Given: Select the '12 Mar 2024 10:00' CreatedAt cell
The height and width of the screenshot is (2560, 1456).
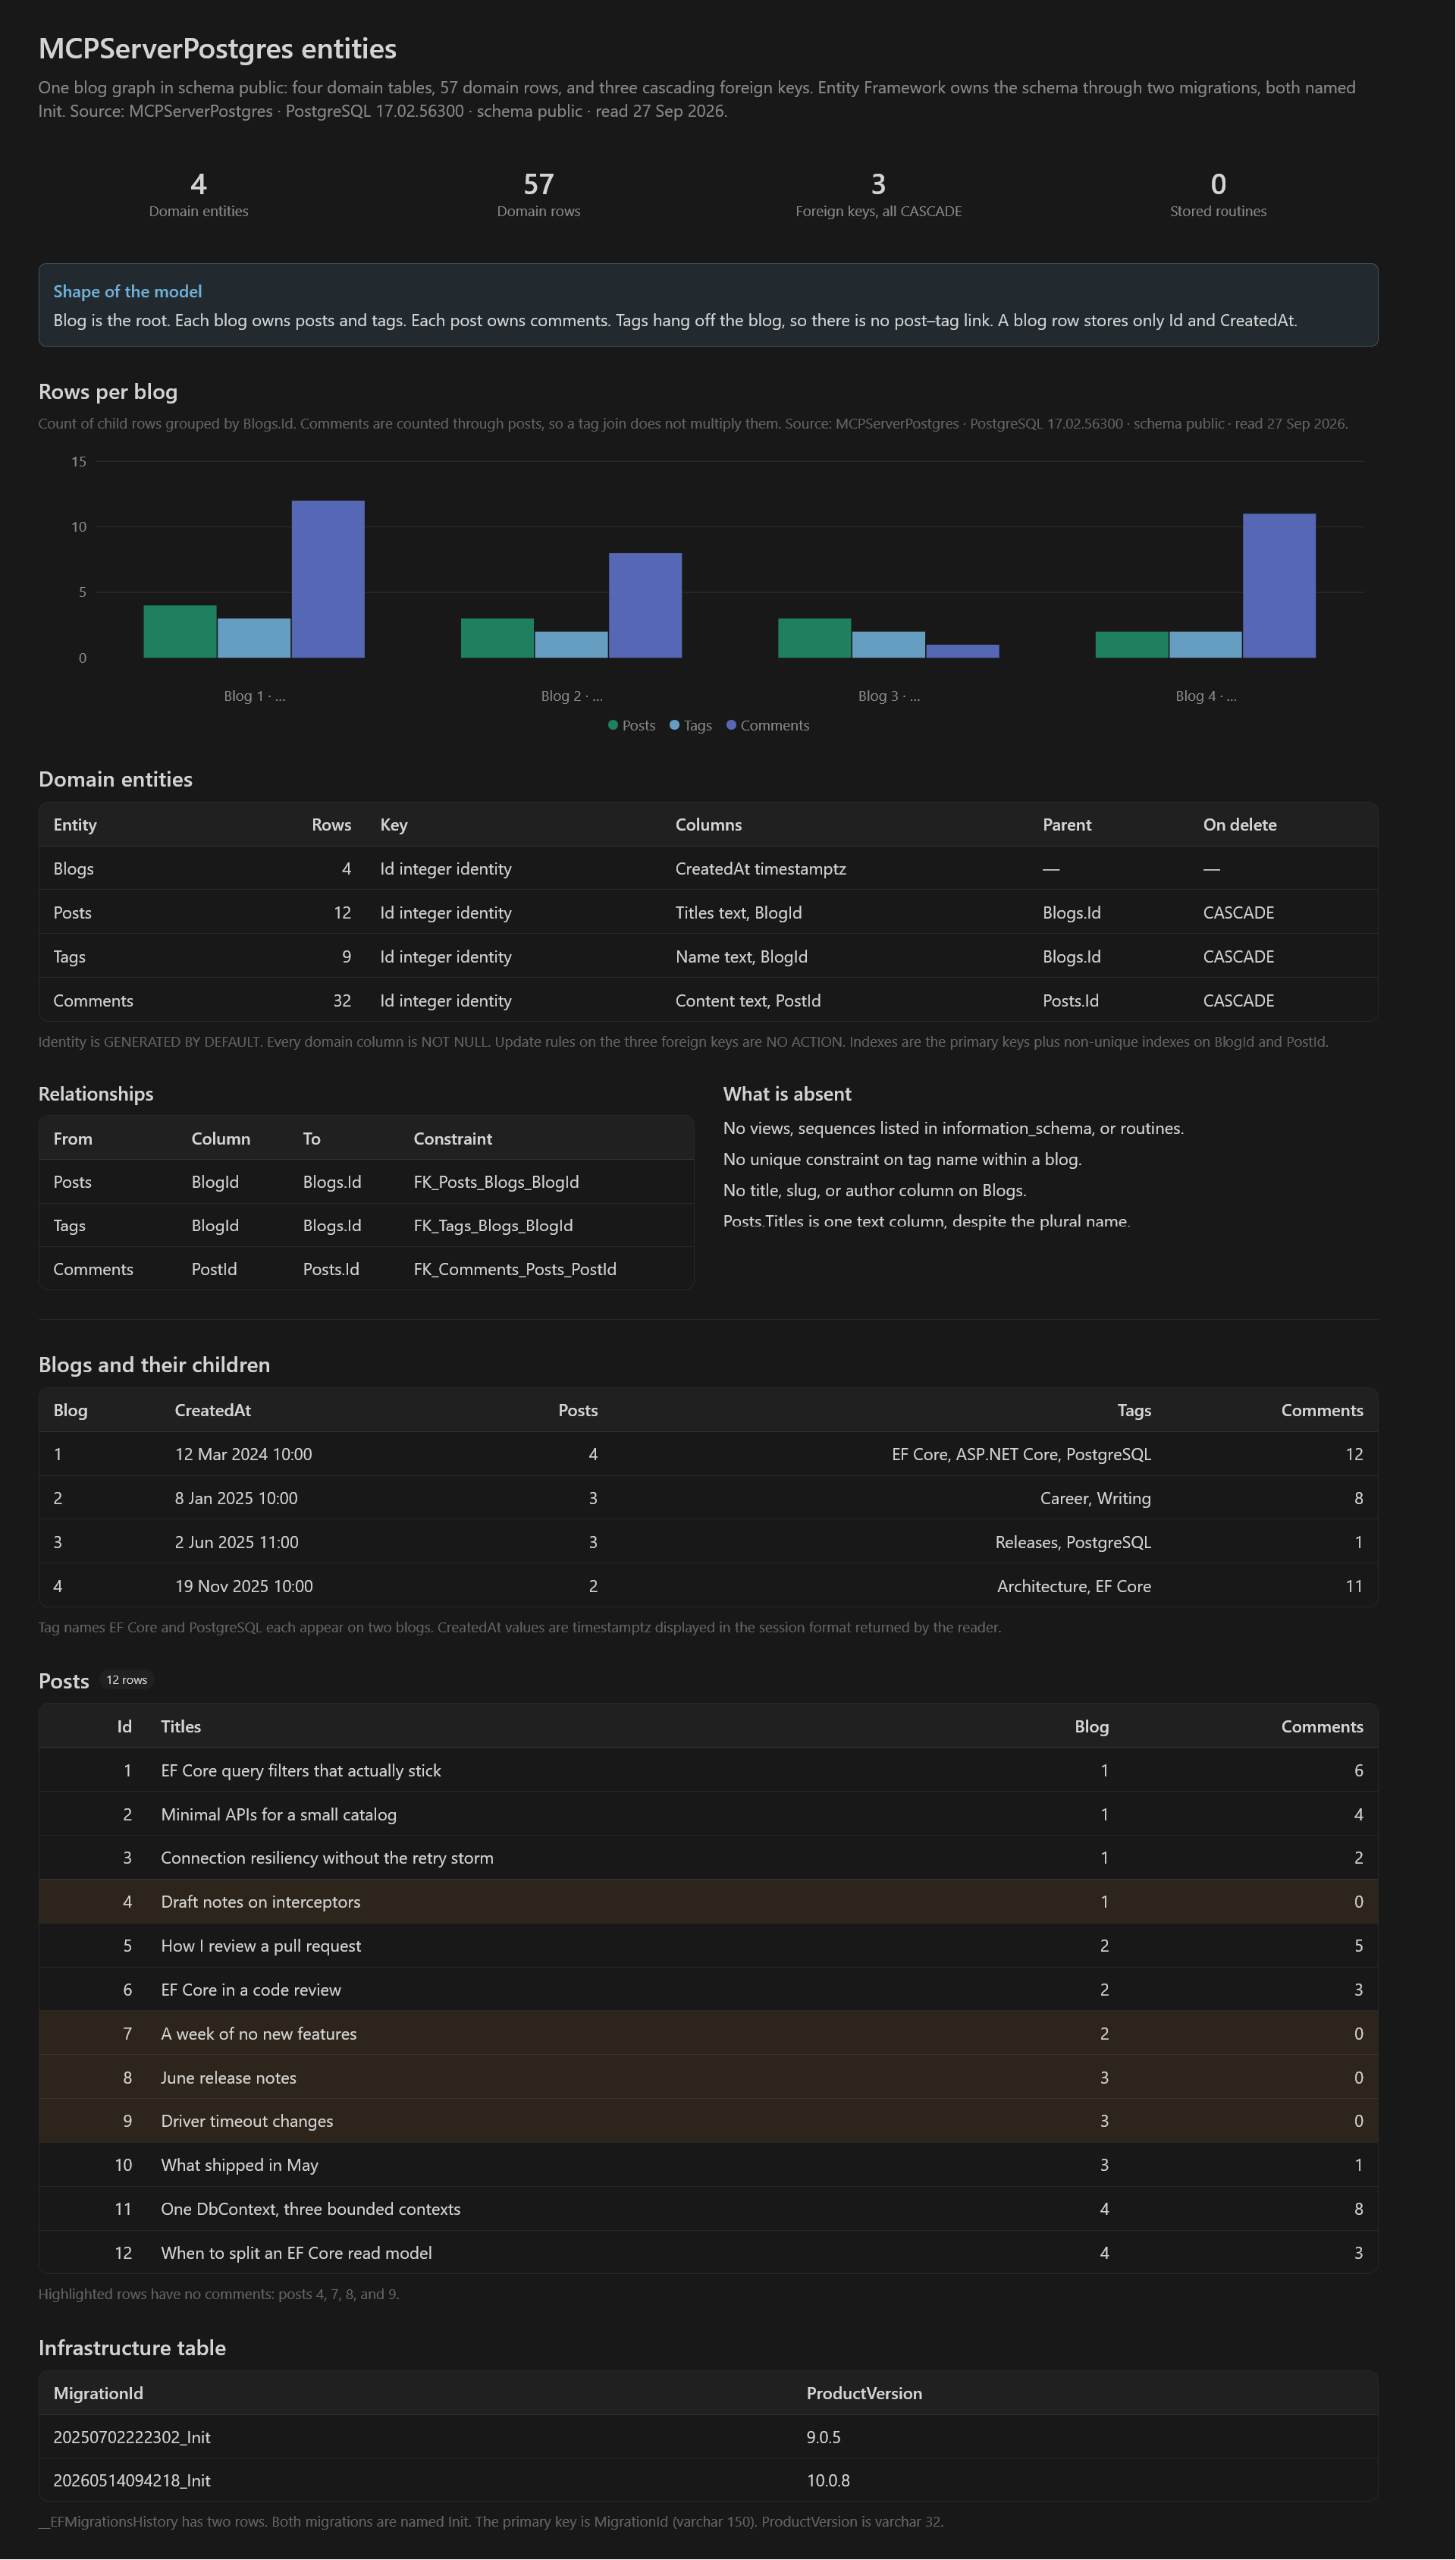Looking at the screenshot, I should point(243,1455).
